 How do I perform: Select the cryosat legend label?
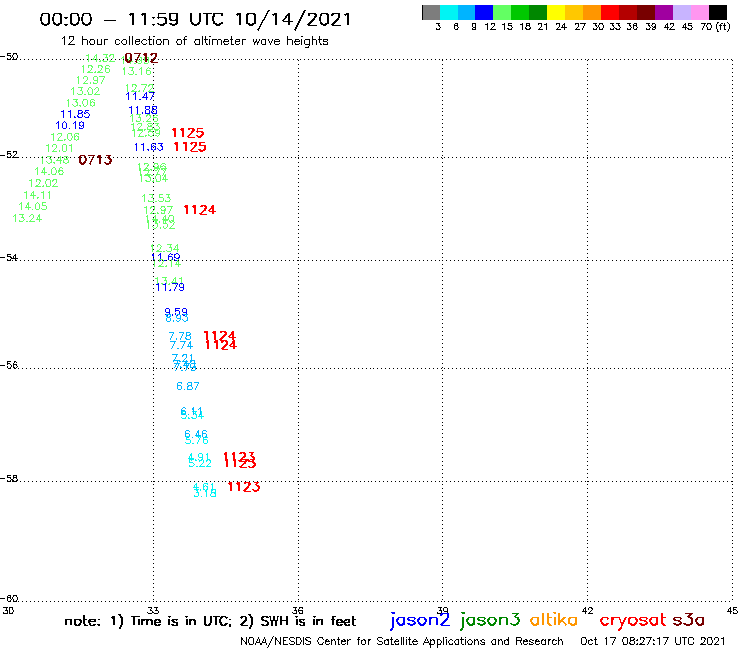click(632, 621)
